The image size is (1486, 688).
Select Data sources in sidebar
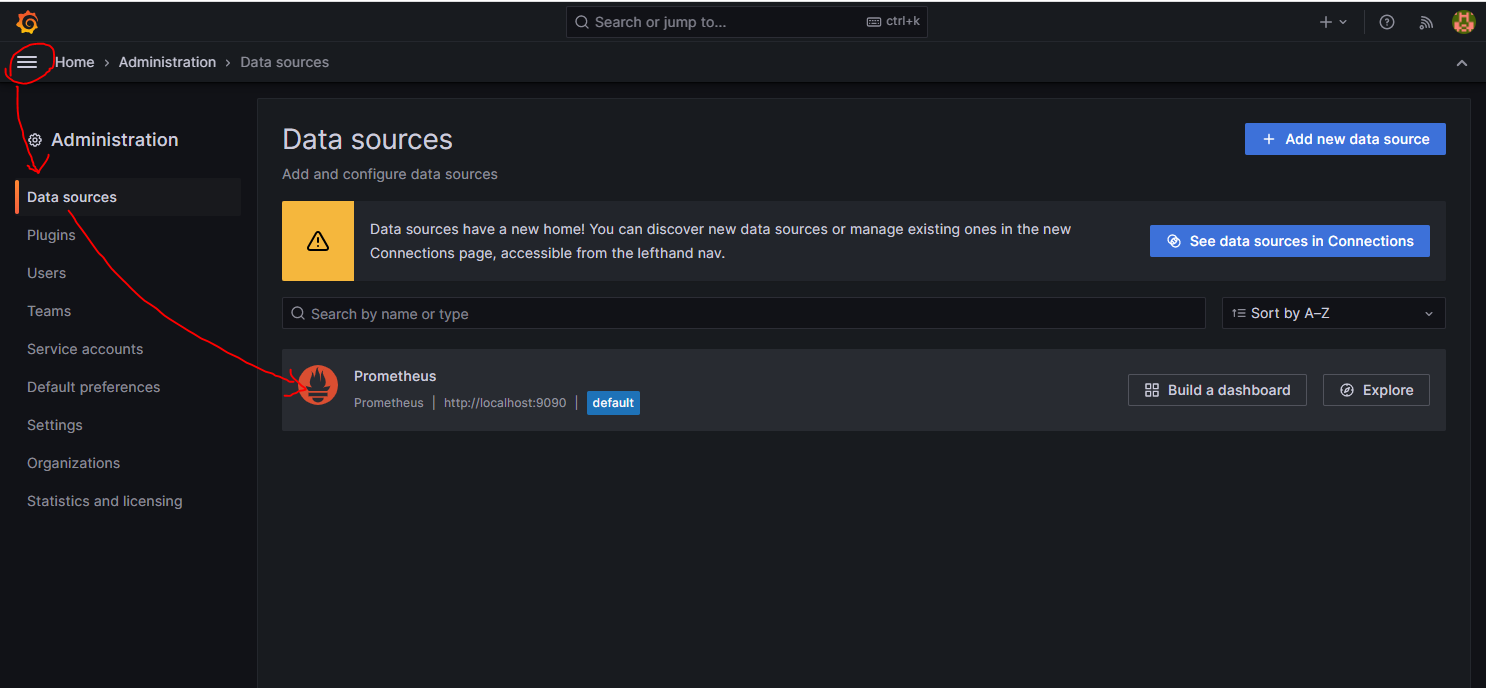128,197
